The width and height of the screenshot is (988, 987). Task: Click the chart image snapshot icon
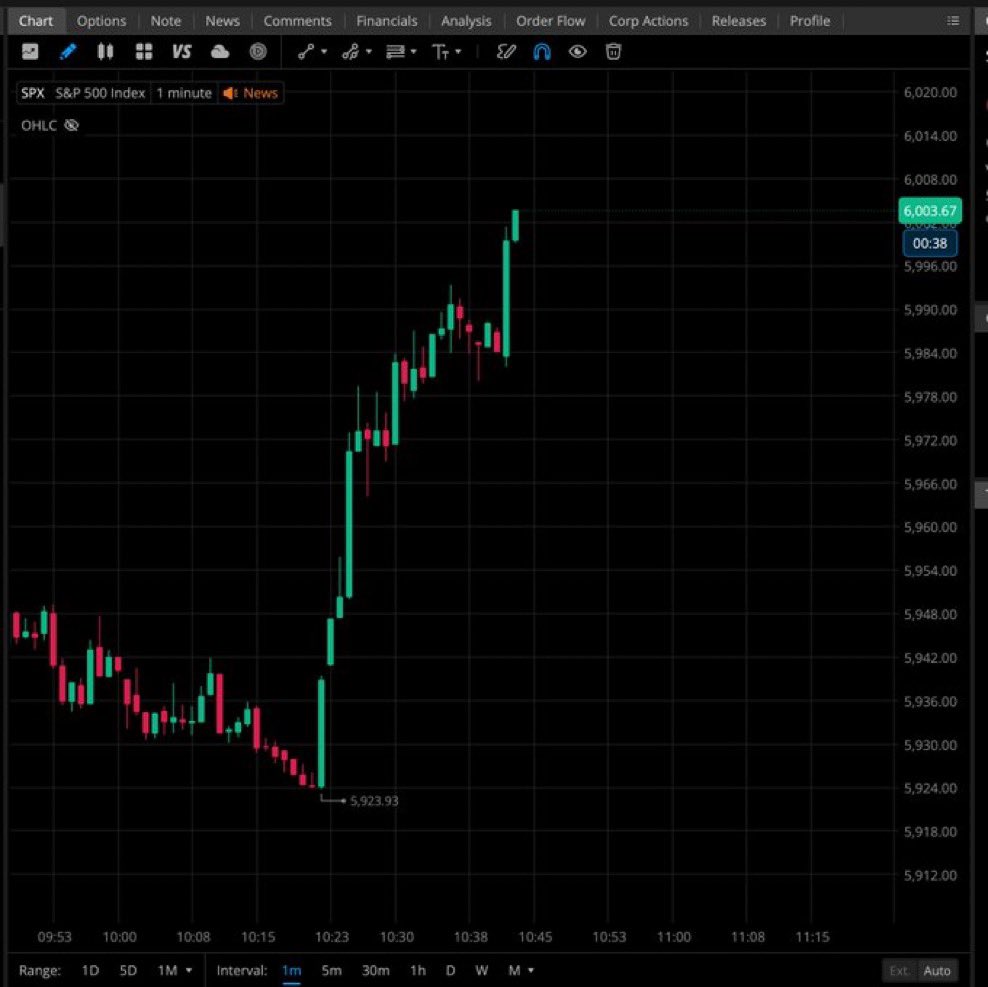30,52
